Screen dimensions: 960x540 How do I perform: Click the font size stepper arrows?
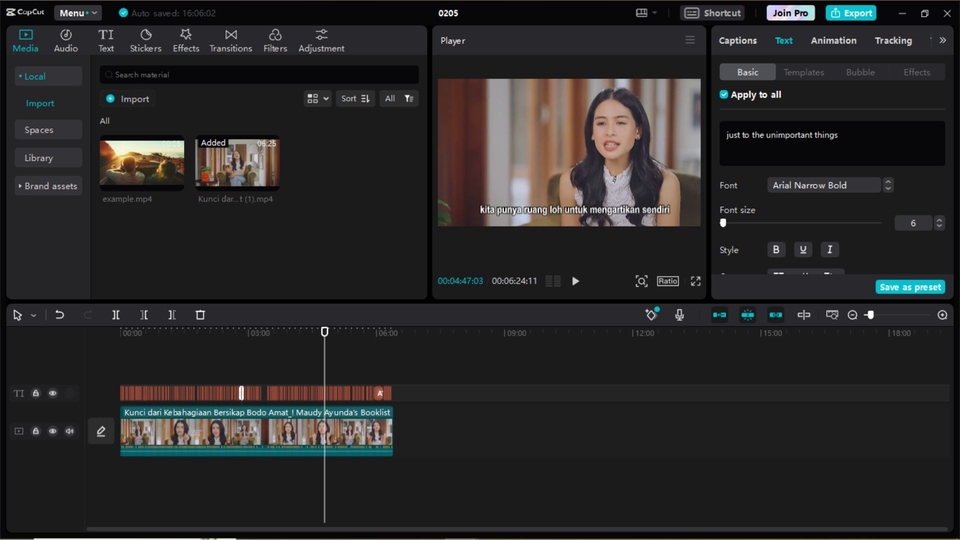(939, 223)
